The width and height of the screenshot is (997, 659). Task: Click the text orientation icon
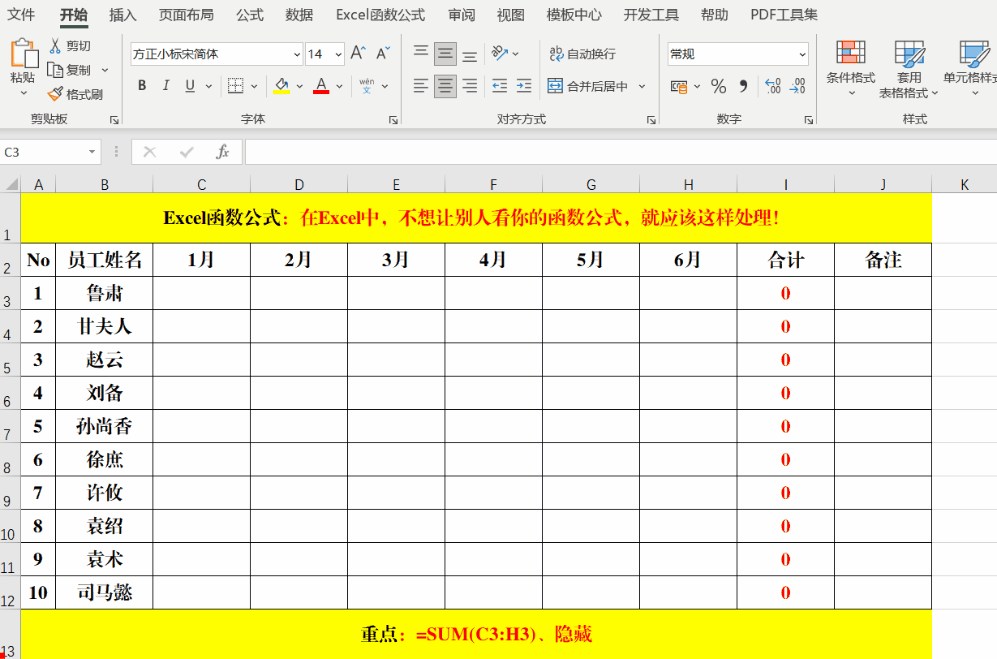coord(500,53)
